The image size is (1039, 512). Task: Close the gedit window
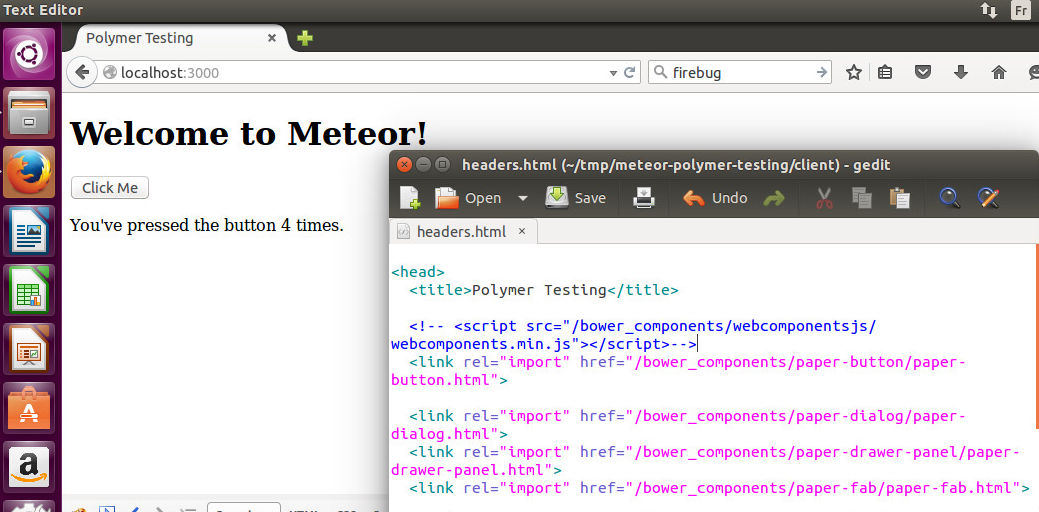pos(404,165)
